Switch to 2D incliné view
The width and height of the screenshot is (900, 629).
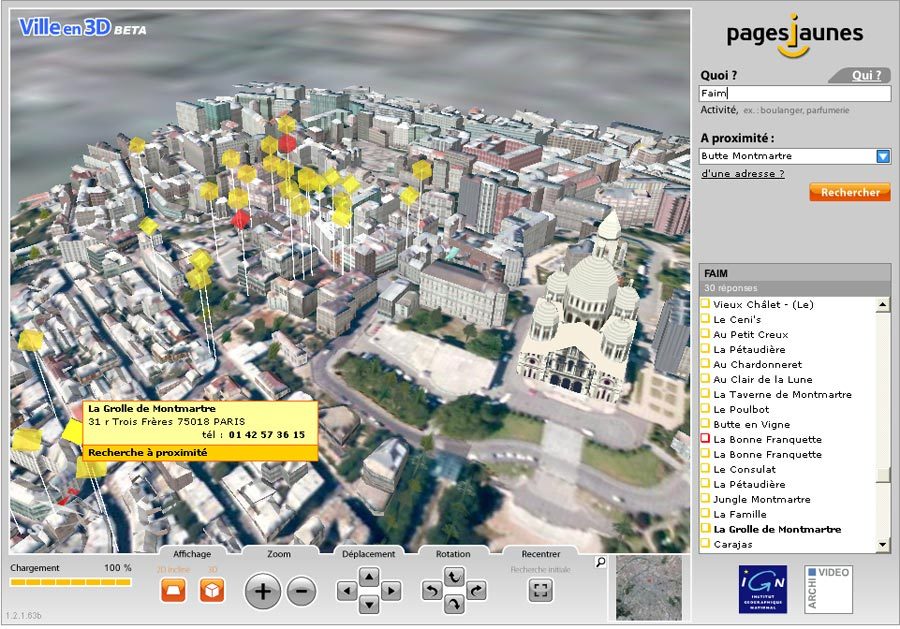click(x=174, y=590)
